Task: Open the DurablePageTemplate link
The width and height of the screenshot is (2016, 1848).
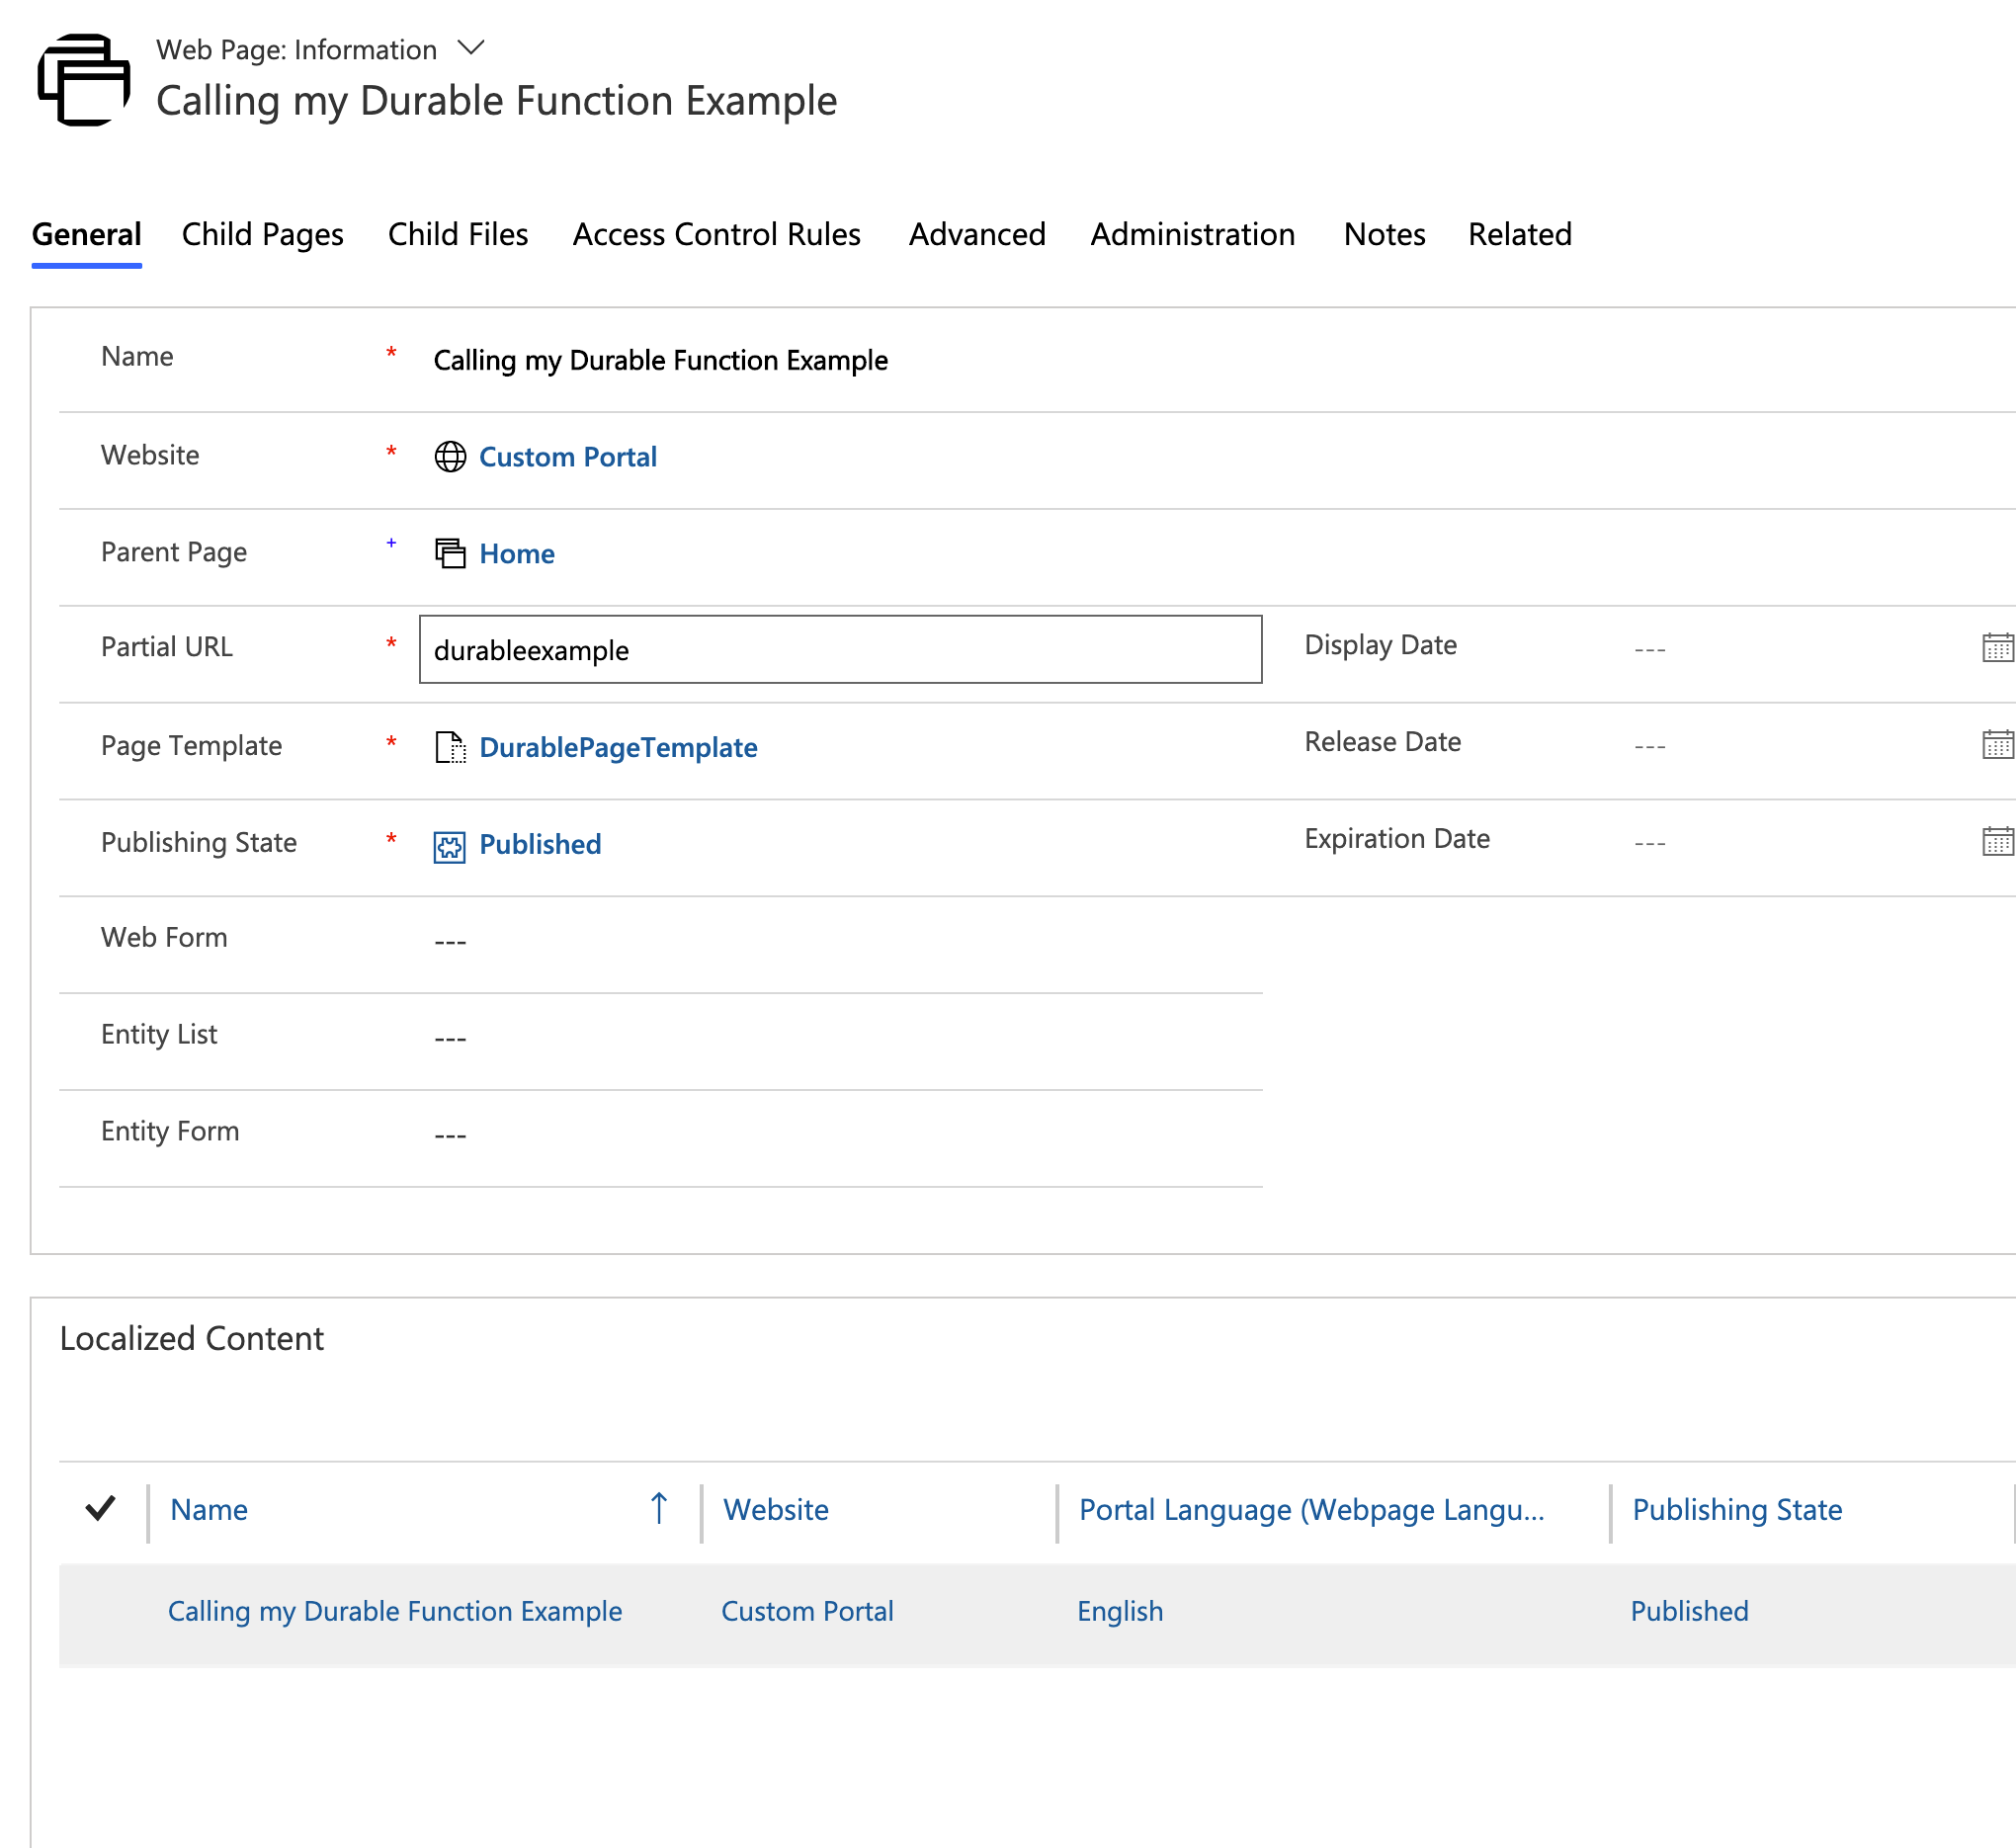Action: point(618,747)
